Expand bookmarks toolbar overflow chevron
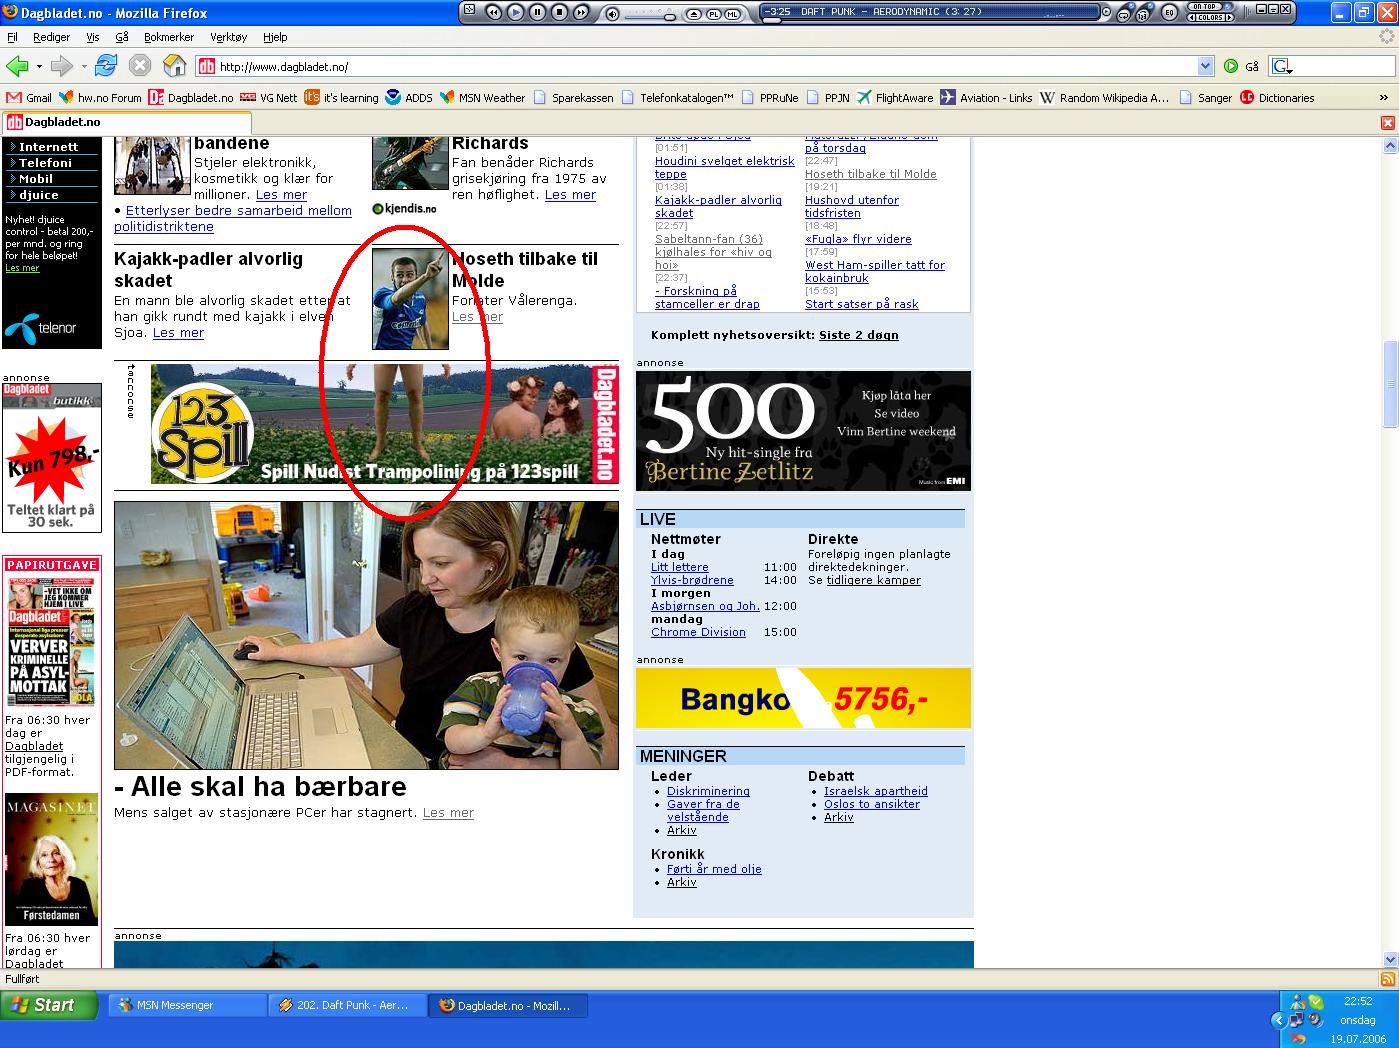Viewport: 1399px width, 1048px height. tap(1384, 98)
